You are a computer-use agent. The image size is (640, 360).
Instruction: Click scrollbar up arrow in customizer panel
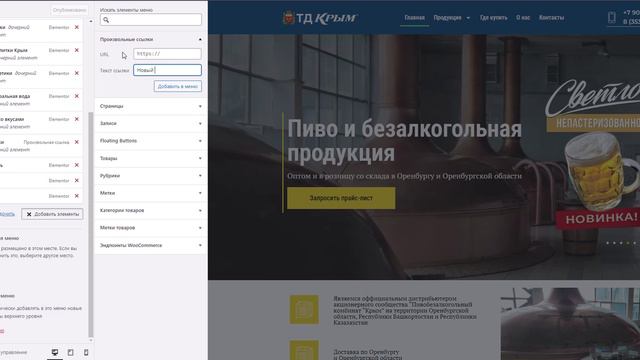pos(91,21)
